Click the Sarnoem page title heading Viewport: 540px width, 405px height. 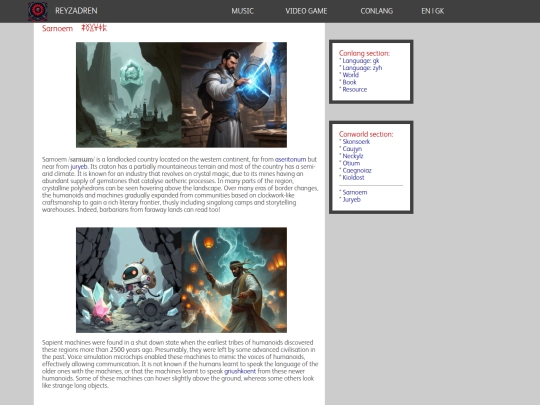(x=57, y=29)
